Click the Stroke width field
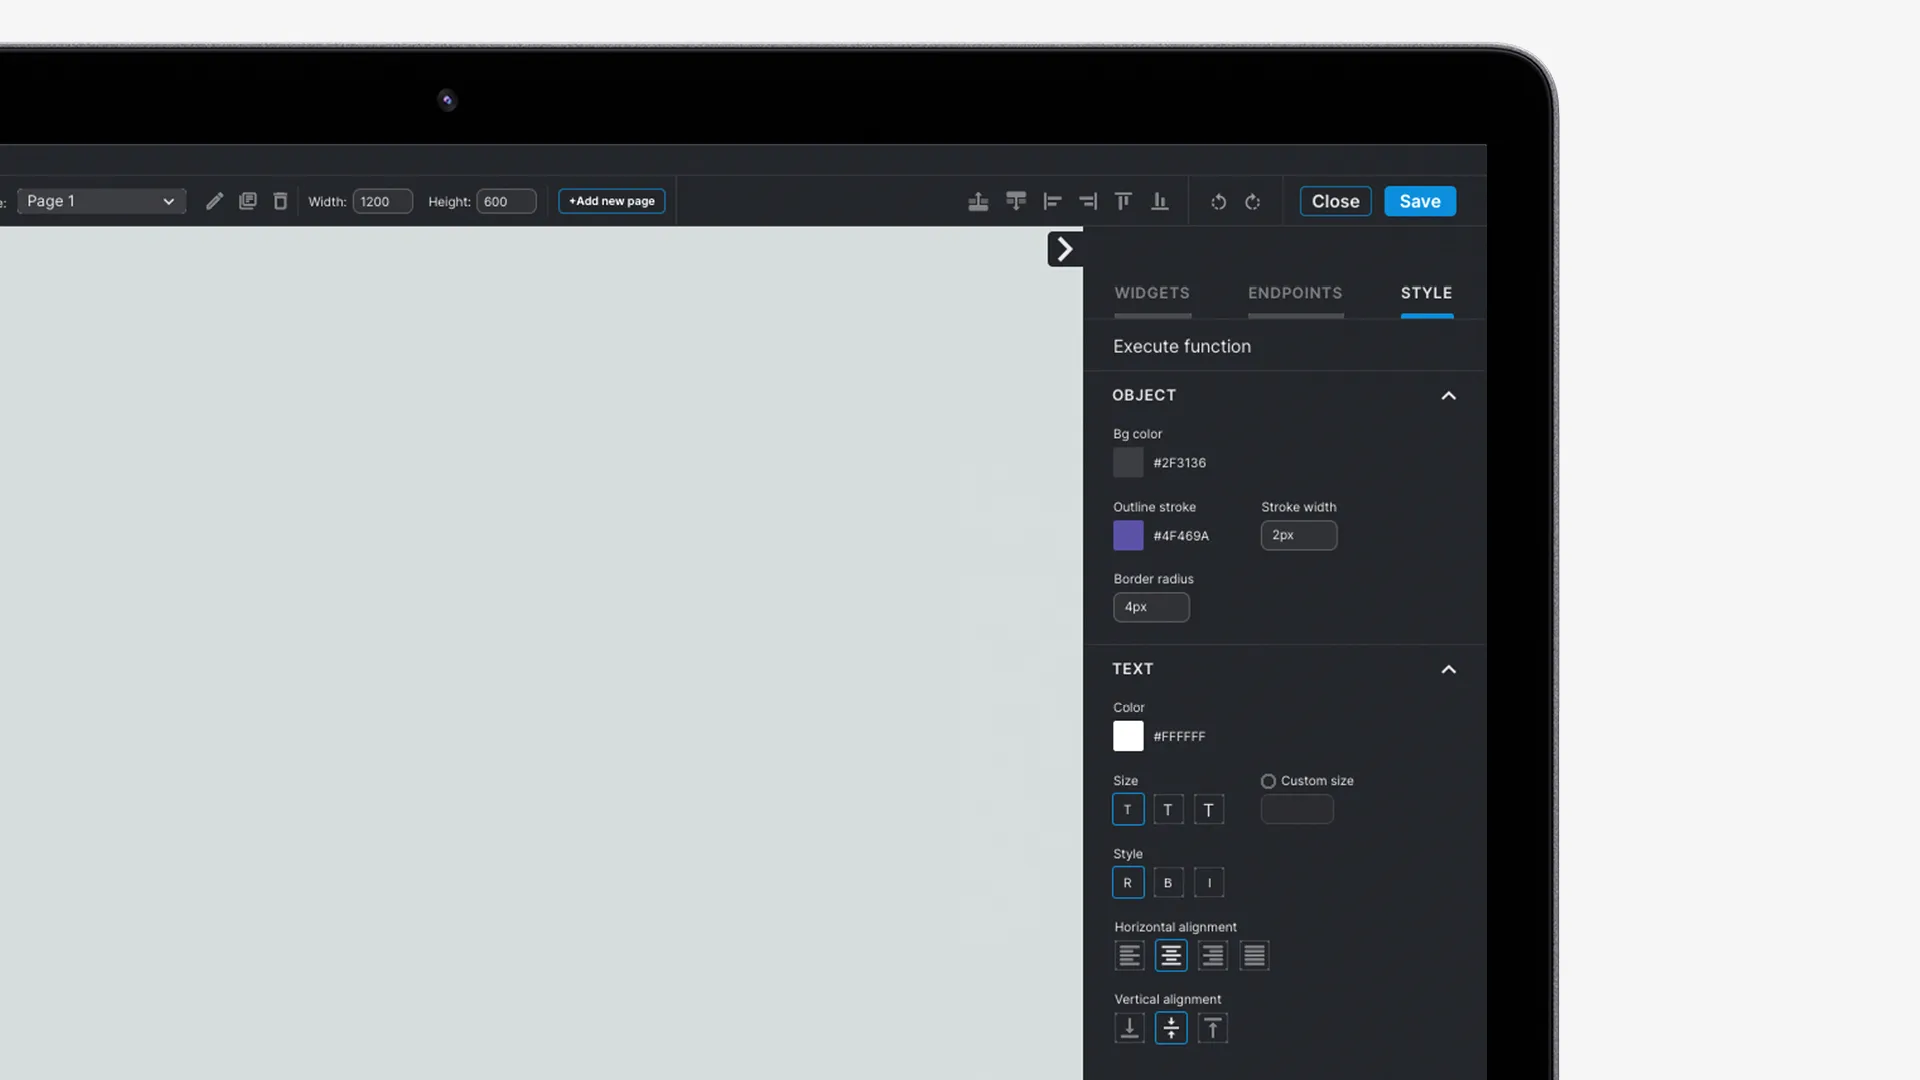This screenshot has height=1080, width=1920. pos(1299,535)
